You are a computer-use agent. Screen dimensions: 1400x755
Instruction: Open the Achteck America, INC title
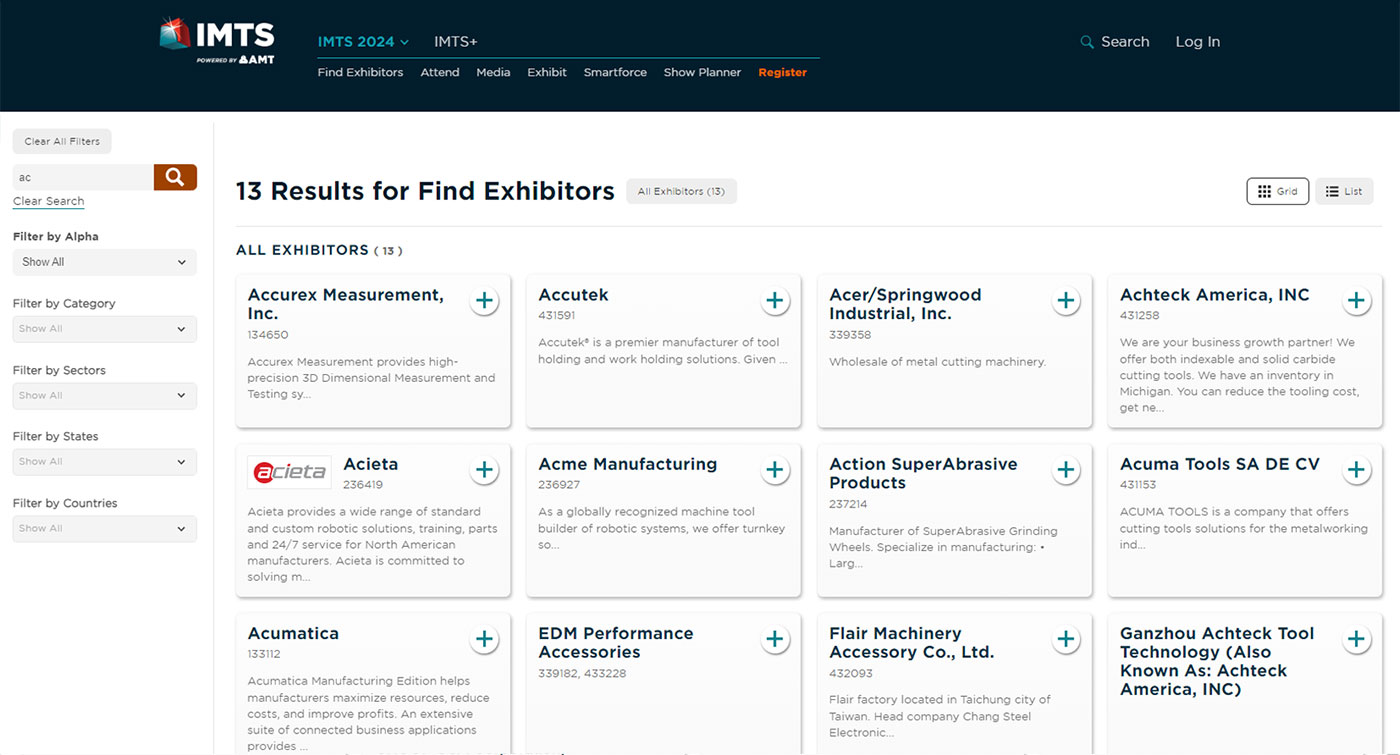1214,295
